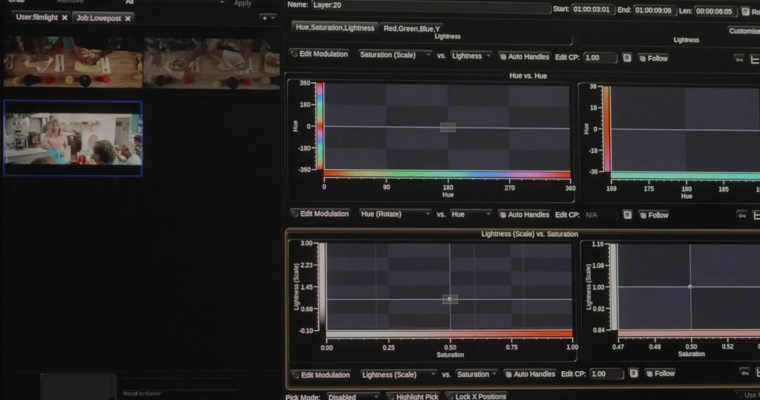Click the Len duration field 00:00:06:05
Image resolution: width=760 pixels, height=400 pixels.
[716, 11]
